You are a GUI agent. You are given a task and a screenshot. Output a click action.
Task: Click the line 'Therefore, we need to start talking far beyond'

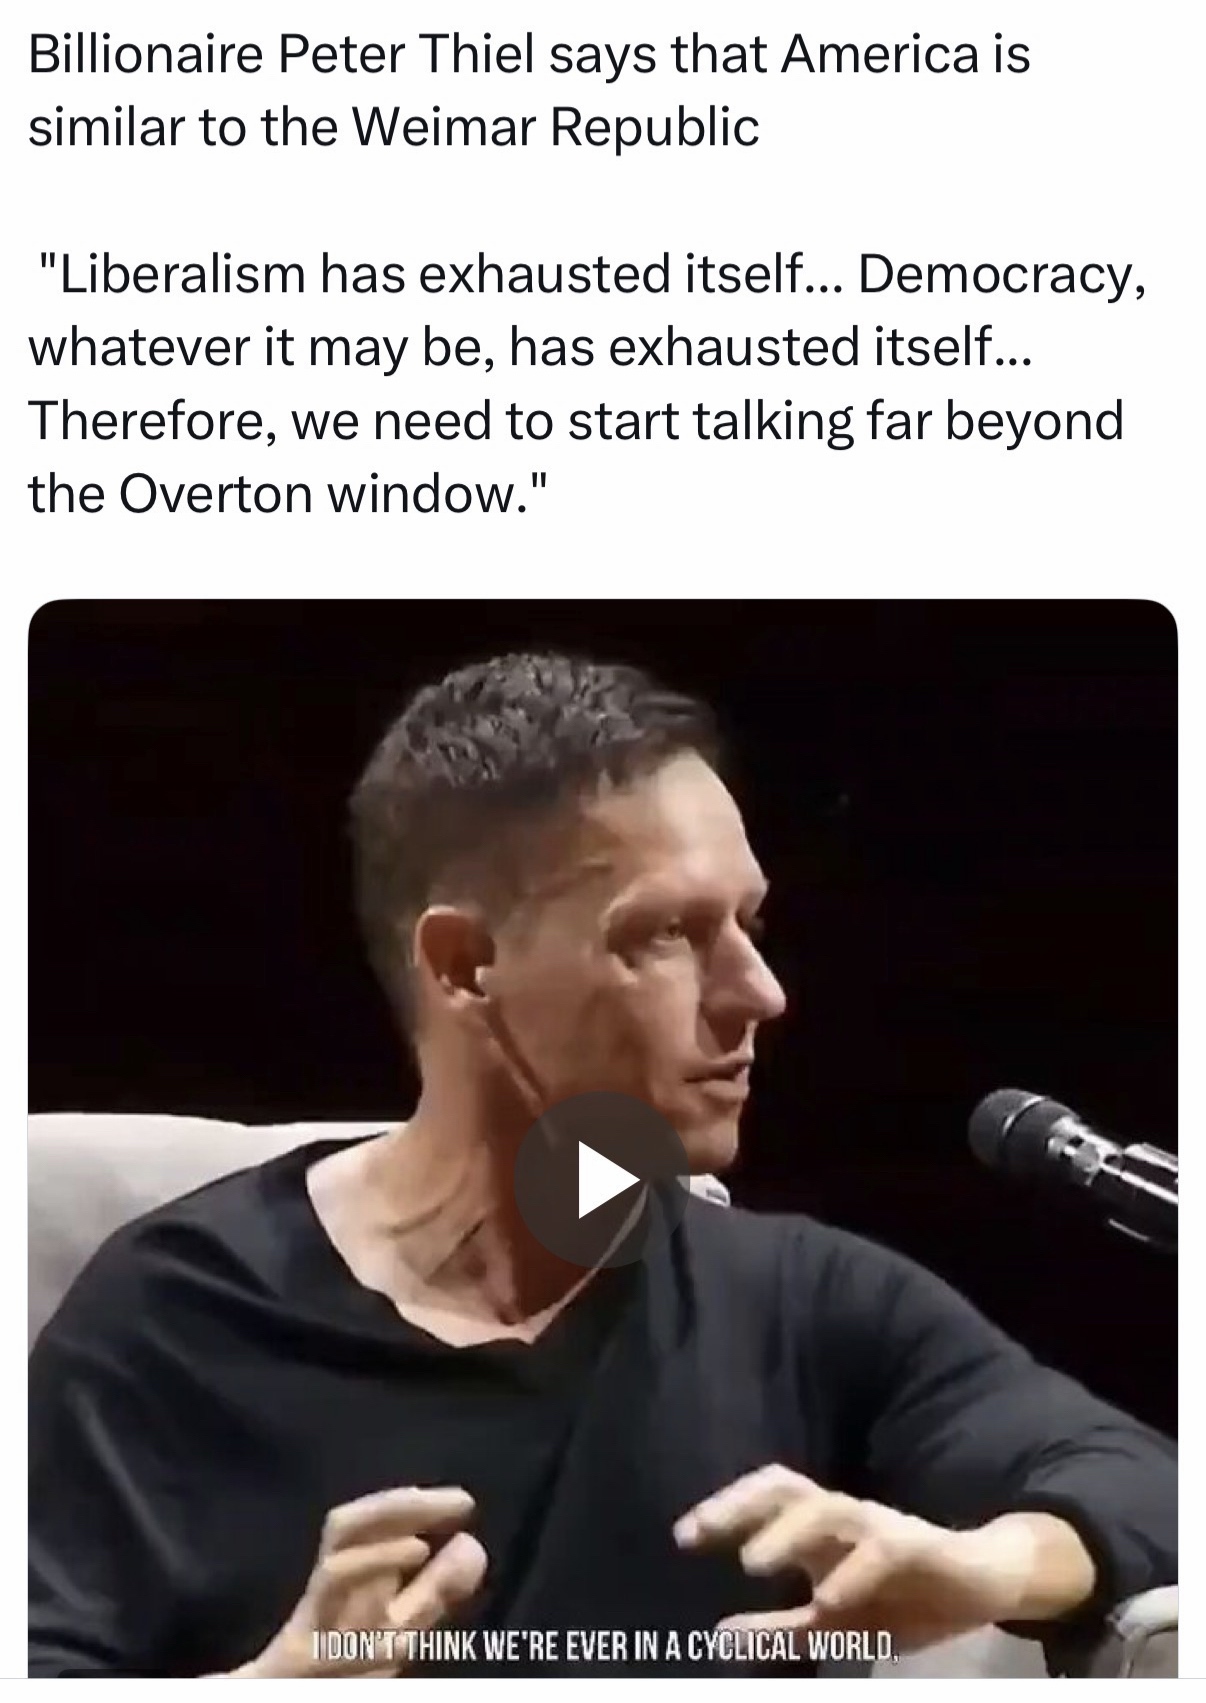pyautogui.click(x=576, y=420)
